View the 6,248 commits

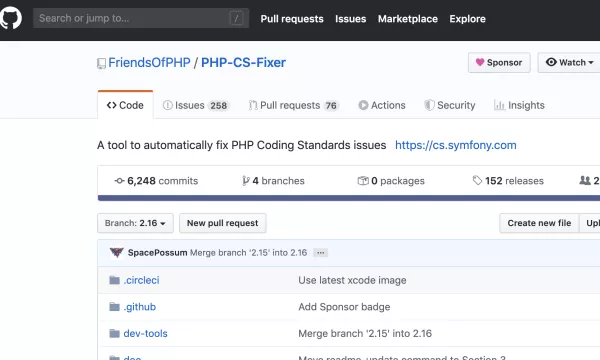pyautogui.click(x=156, y=181)
